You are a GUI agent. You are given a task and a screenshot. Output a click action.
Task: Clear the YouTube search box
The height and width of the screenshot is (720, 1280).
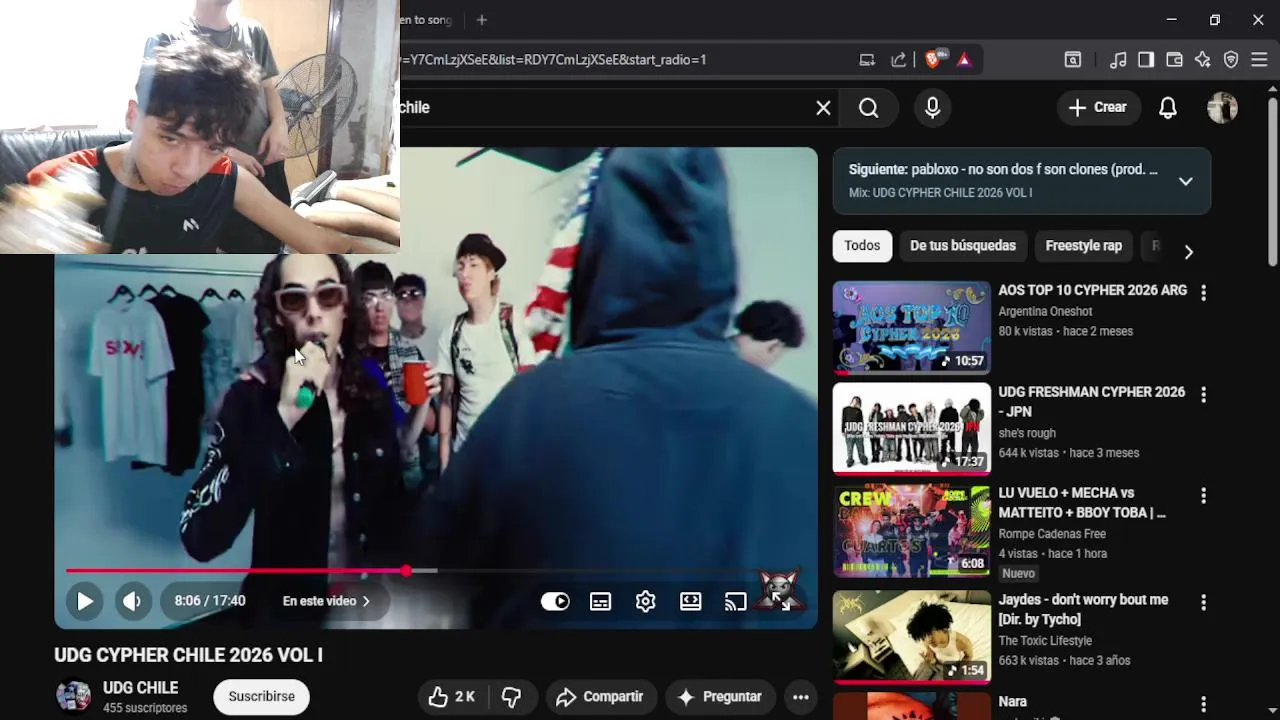click(823, 108)
